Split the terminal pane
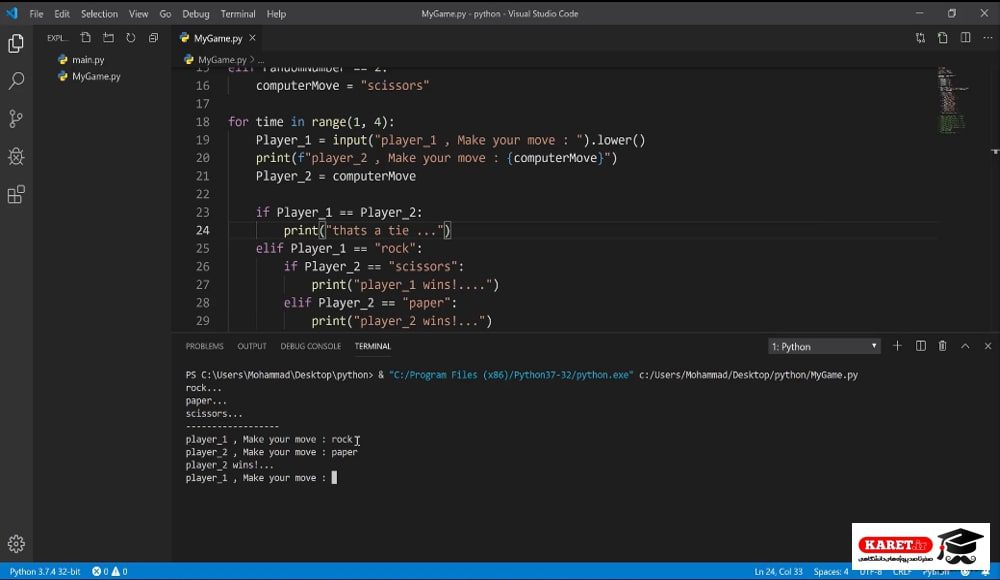The image size is (1000, 580). click(920, 346)
